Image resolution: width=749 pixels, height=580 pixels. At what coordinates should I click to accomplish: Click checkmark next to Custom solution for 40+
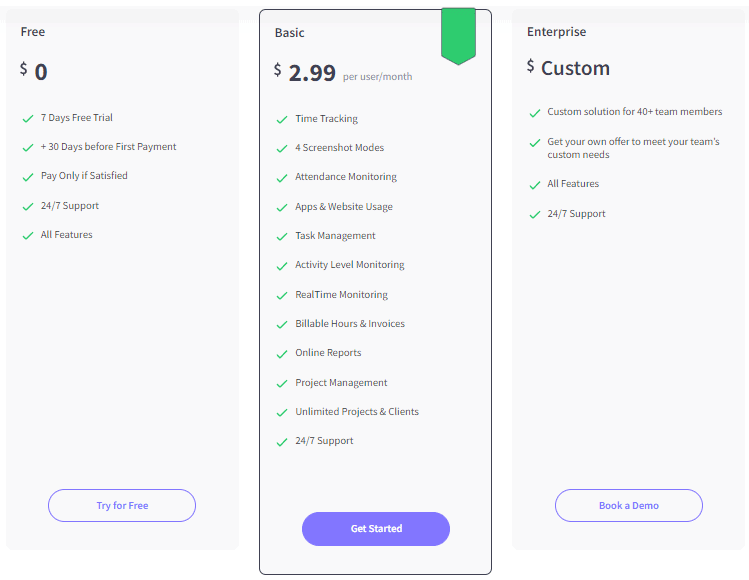(x=535, y=113)
